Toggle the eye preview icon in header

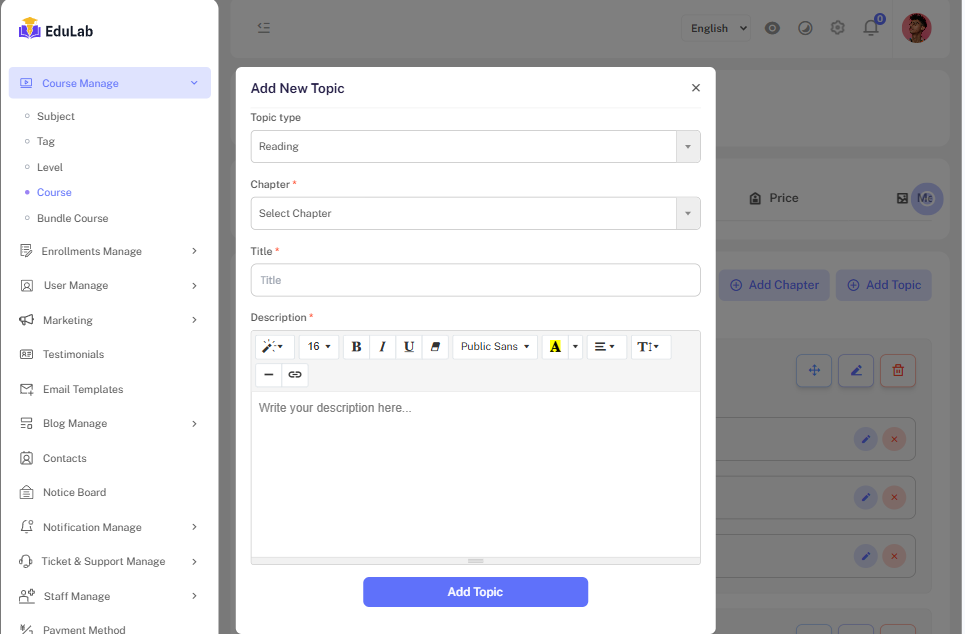(x=772, y=28)
